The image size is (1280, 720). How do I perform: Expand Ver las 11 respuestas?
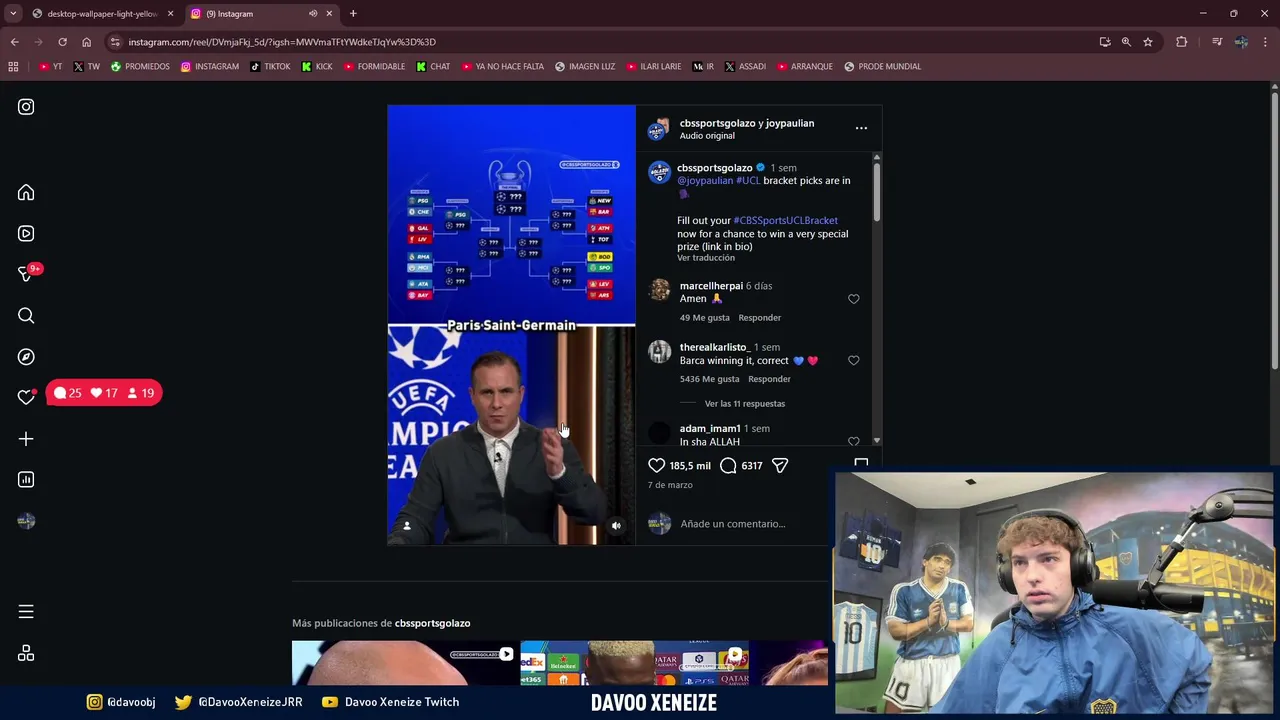click(x=745, y=404)
